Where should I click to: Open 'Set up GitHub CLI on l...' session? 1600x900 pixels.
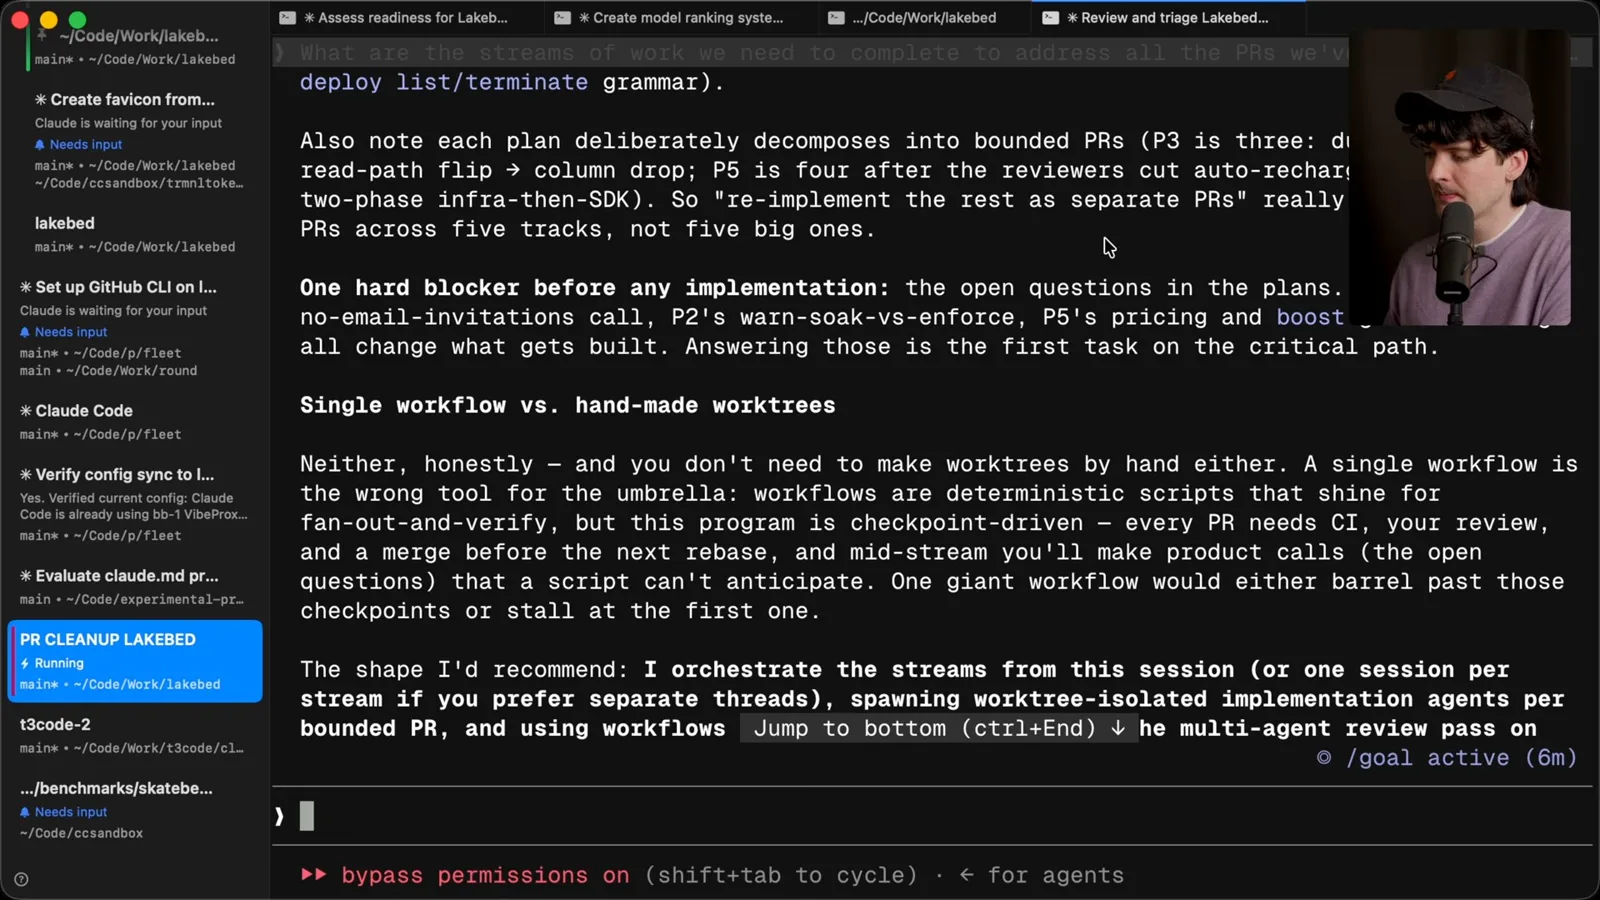(x=135, y=327)
